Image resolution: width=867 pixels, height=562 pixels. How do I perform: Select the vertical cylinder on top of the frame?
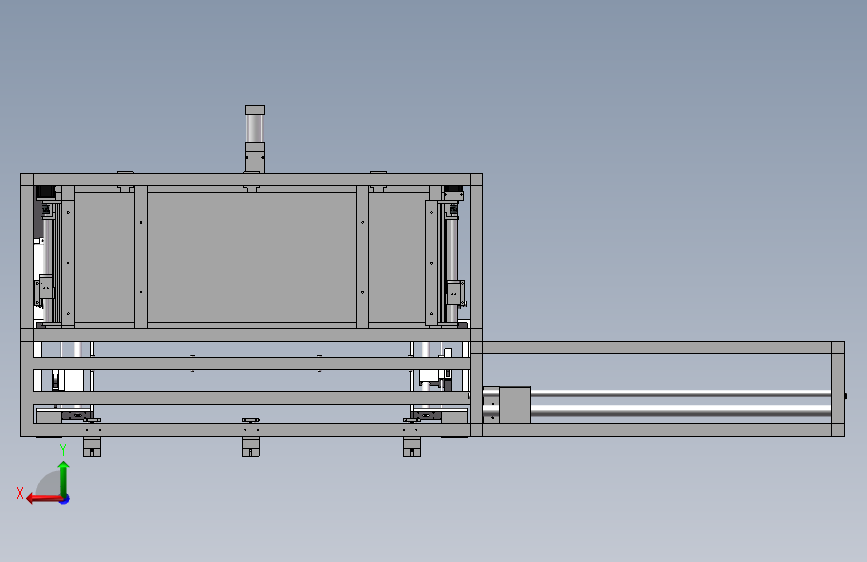(x=255, y=139)
